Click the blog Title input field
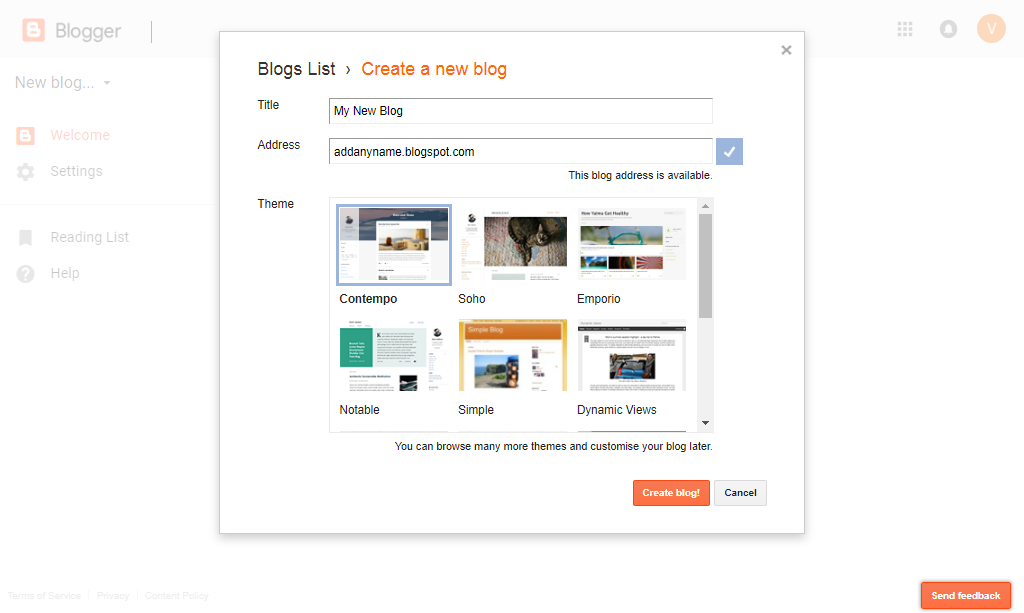1024x613 pixels. (520, 111)
